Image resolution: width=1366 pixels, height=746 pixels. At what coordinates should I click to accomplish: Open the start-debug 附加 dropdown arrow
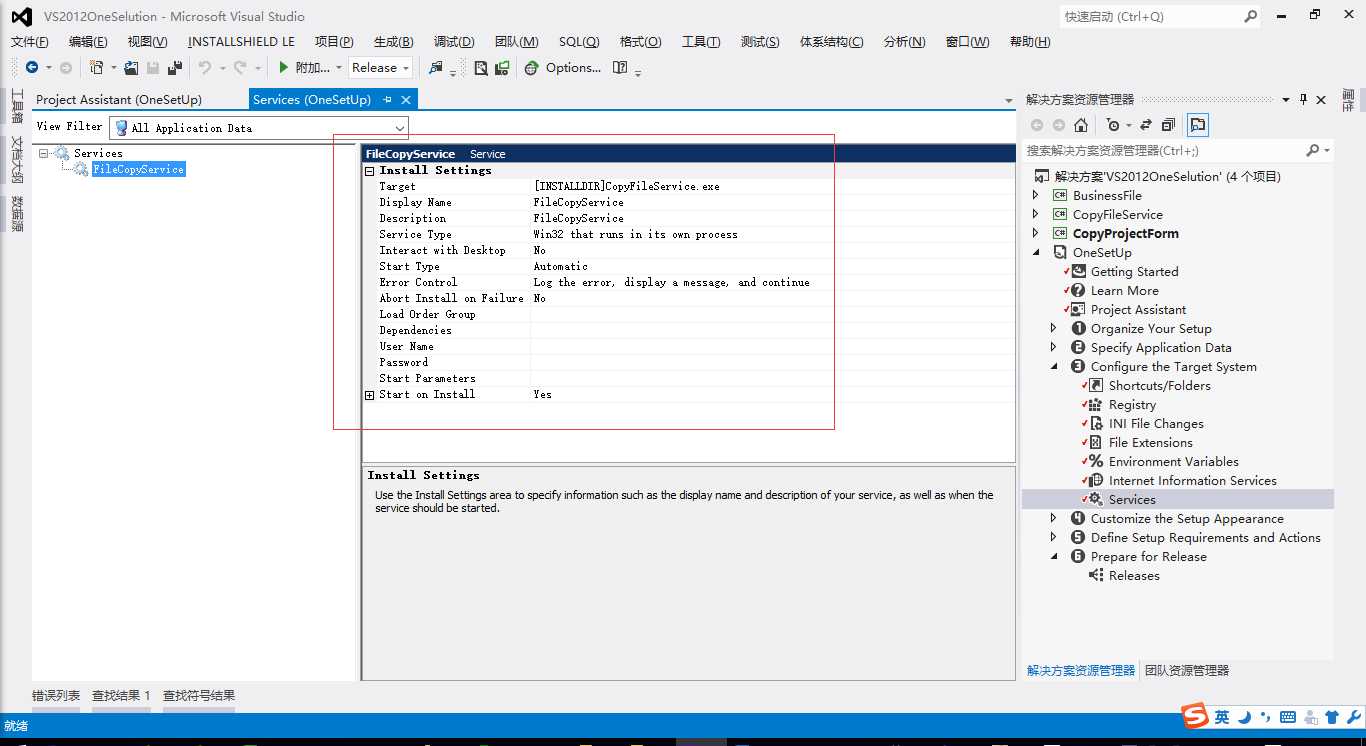[339, 68]
